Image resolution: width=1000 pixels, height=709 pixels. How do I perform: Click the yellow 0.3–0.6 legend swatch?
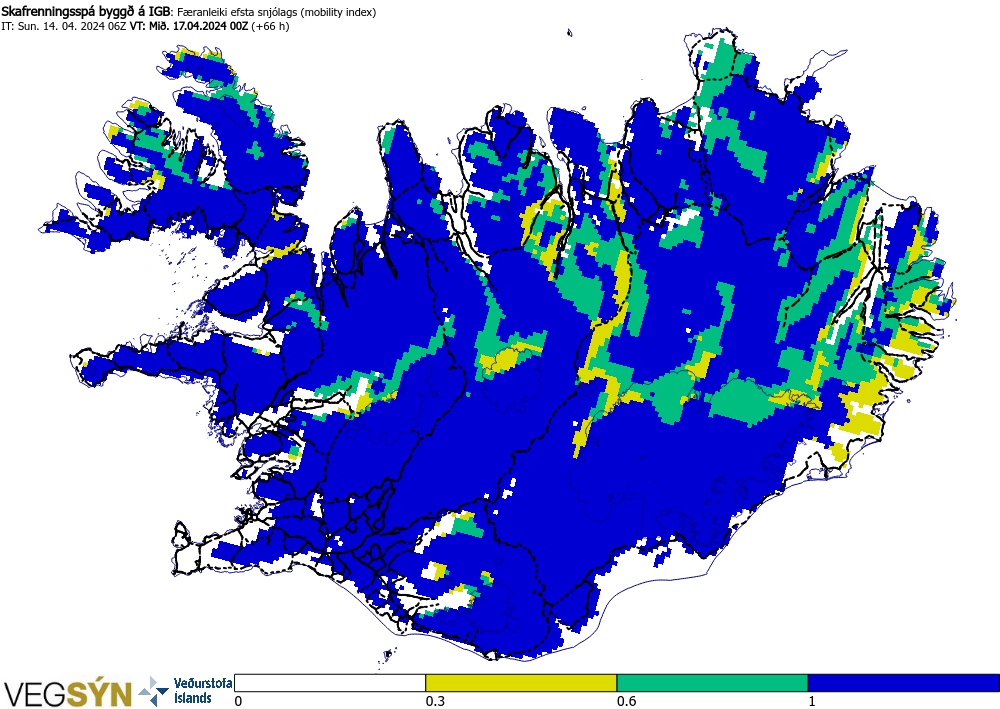(521, 683)
